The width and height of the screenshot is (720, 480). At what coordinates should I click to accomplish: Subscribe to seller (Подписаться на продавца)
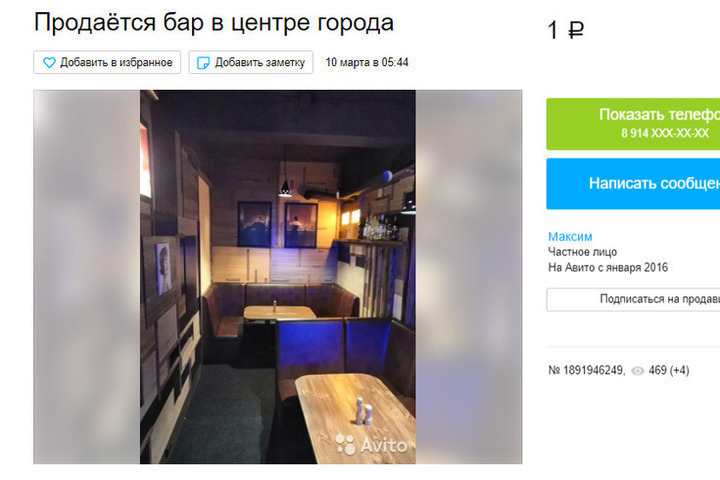point(633,299)
